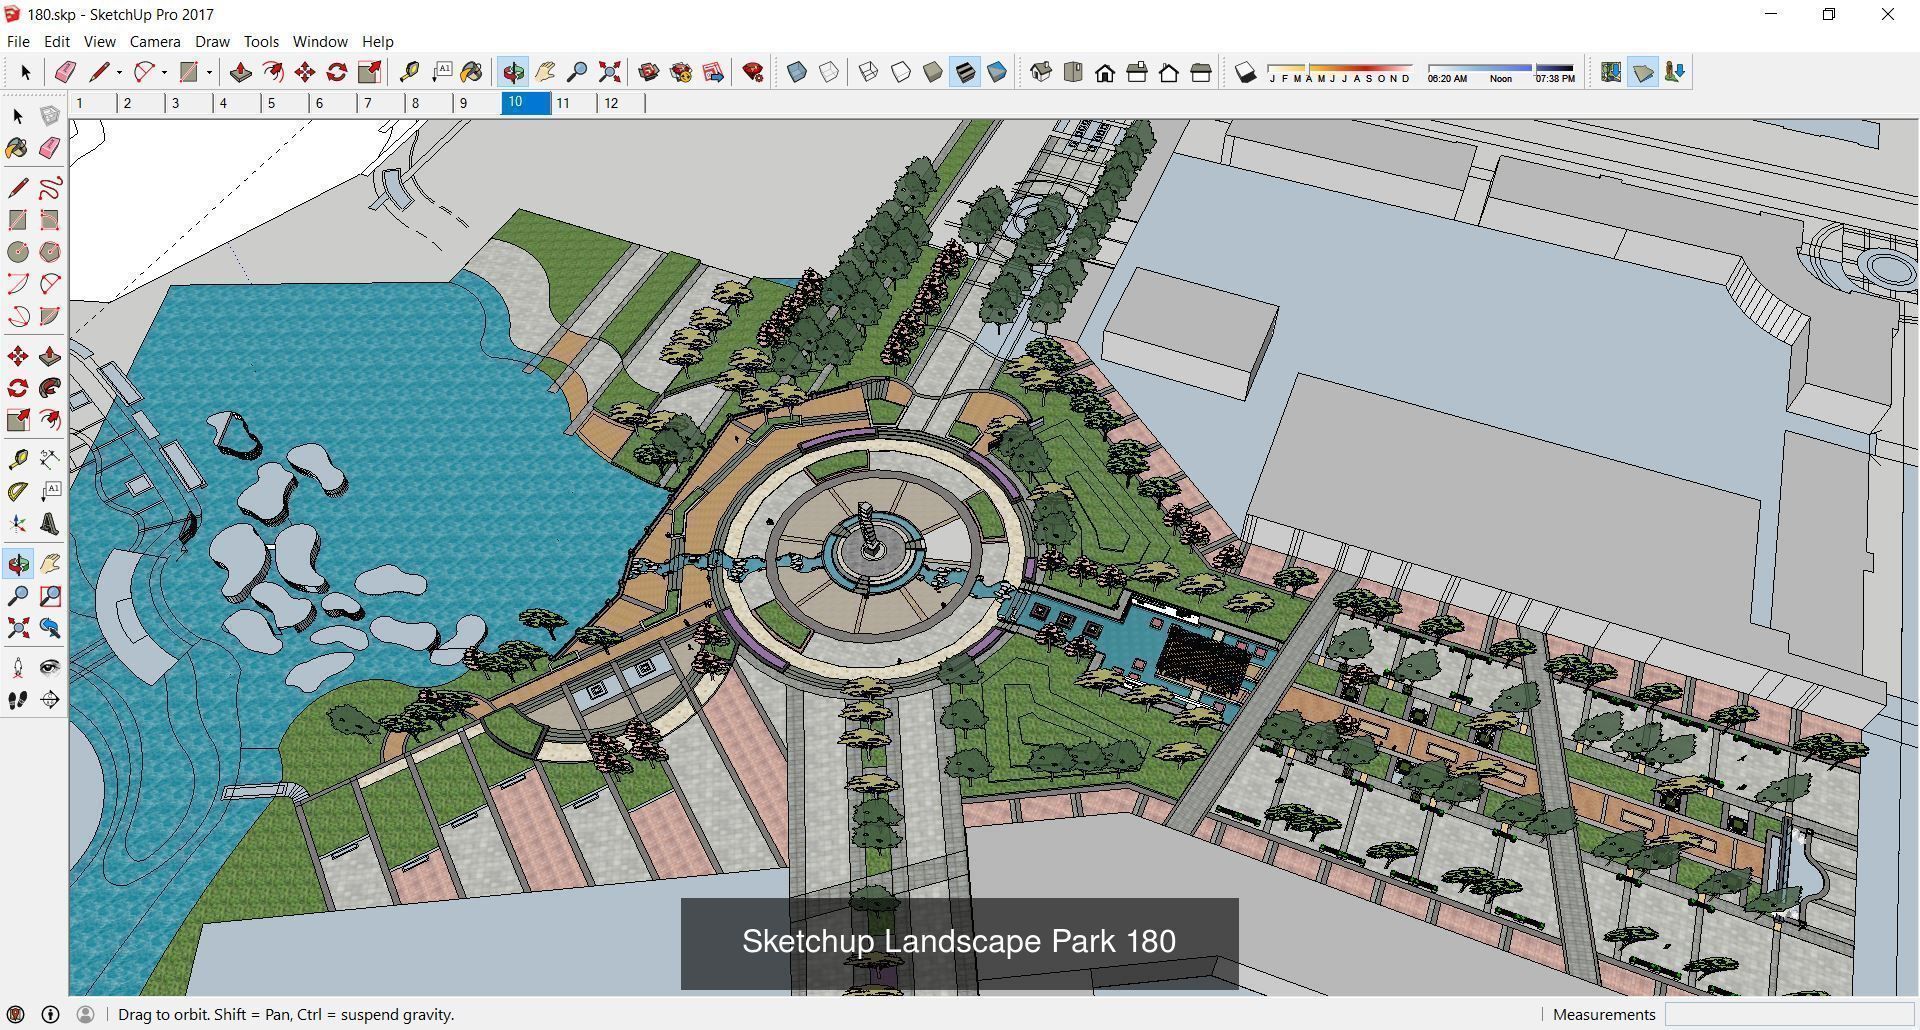Screen dimensions: 1920x1030
Task: Select the Tape Measure tool in top toolbar
Action: [409, 72]
